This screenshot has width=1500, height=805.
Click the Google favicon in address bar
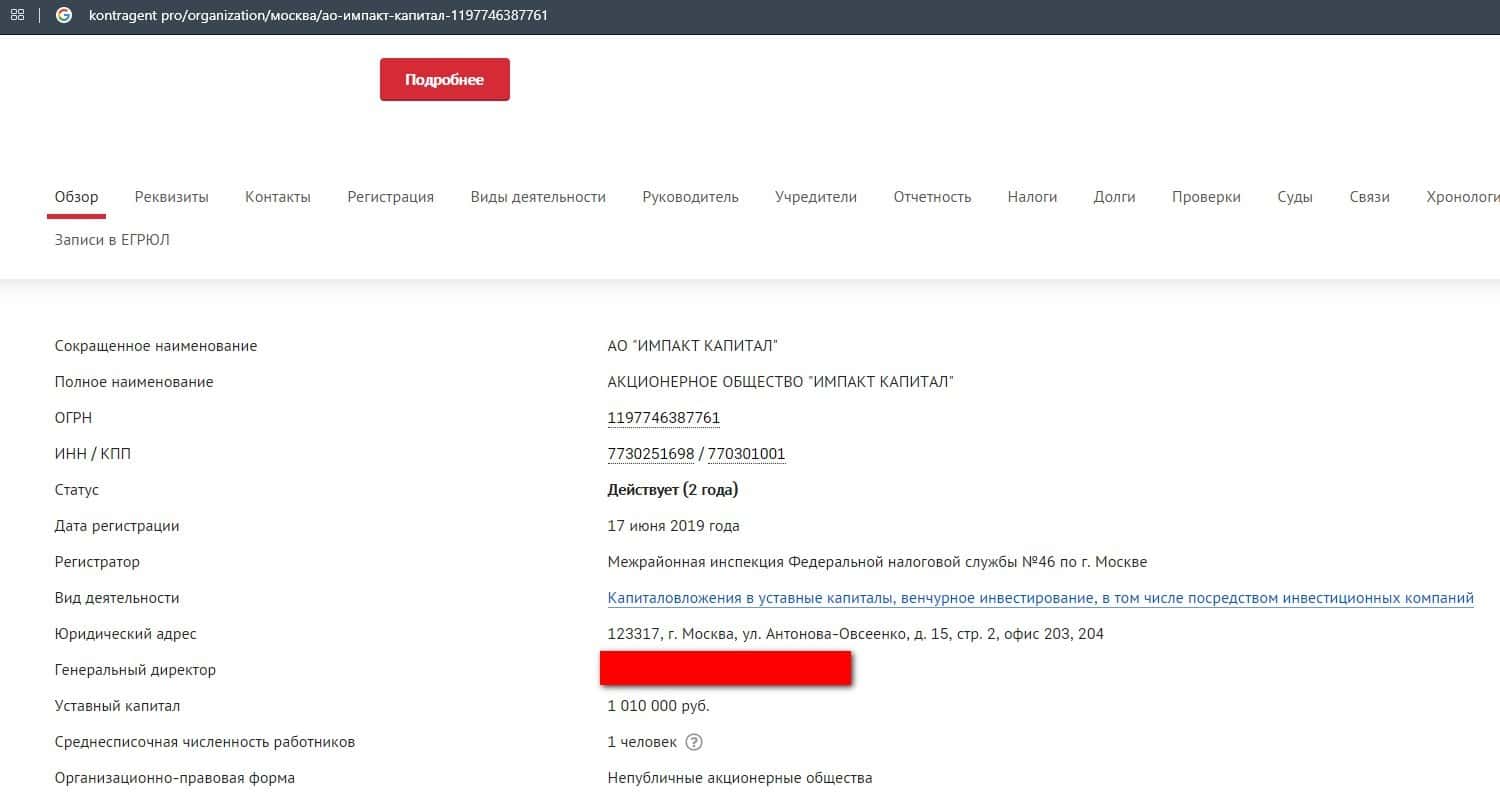[x=64, y=16]
